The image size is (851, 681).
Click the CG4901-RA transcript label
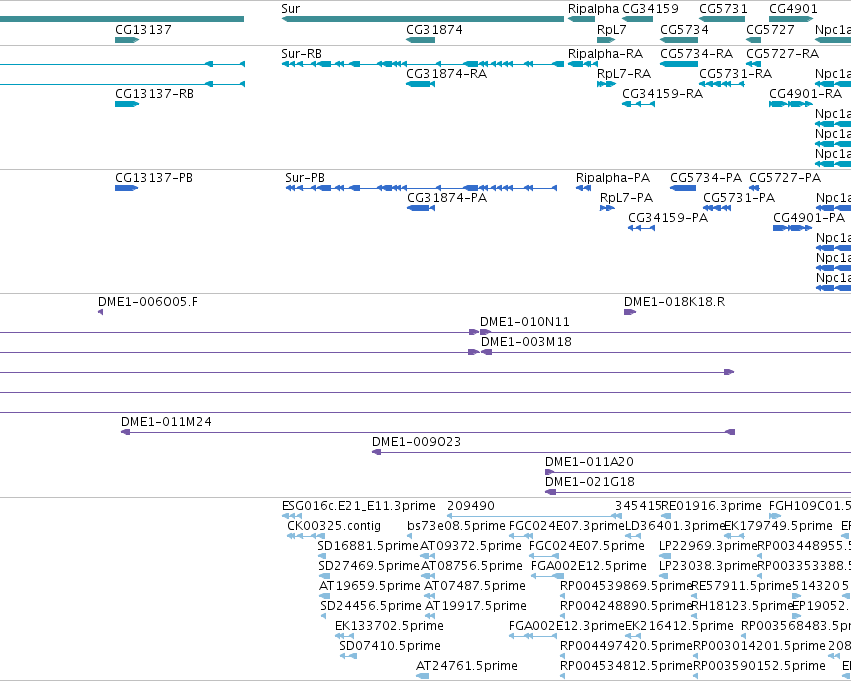(805, 94)
